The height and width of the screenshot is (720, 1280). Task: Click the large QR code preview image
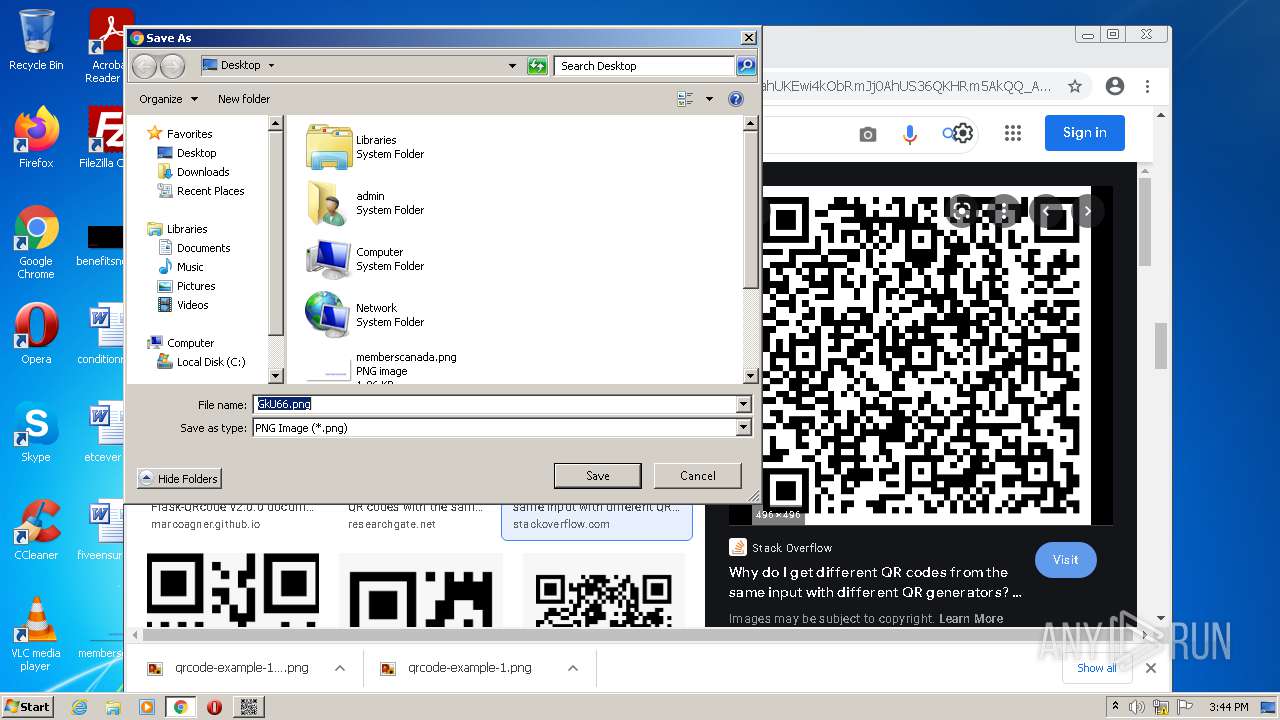[925, 355]
